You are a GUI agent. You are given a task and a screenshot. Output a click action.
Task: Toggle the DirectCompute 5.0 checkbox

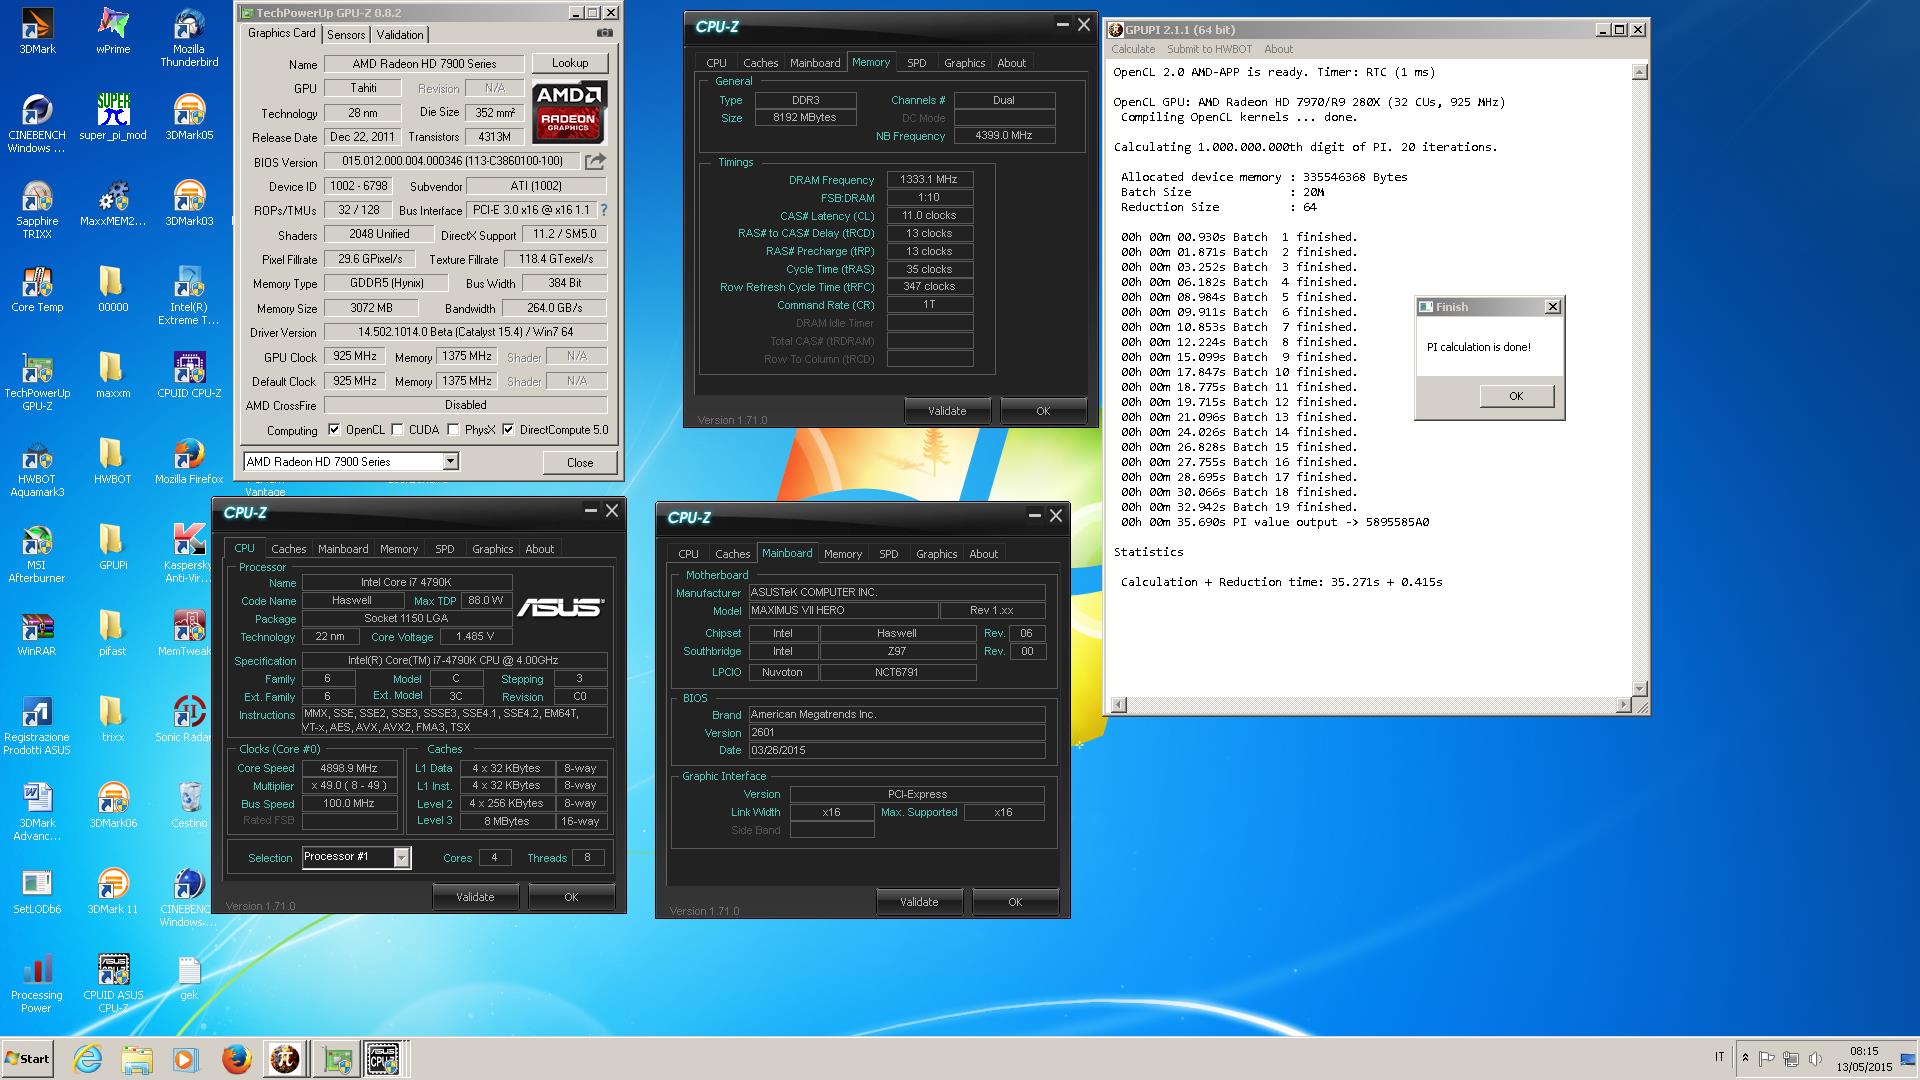508,430
